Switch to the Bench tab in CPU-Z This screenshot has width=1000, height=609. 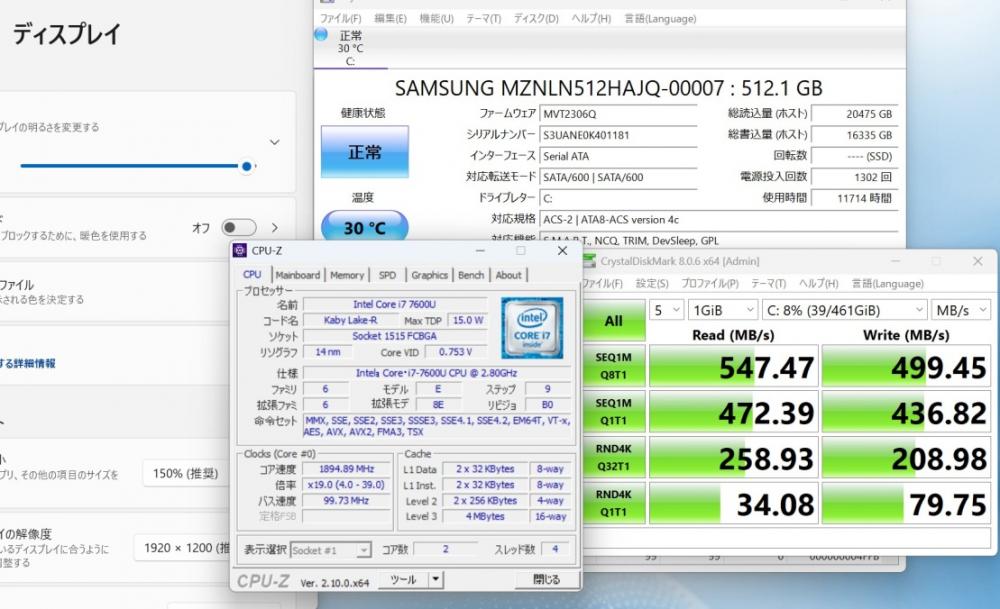point(471,275)
